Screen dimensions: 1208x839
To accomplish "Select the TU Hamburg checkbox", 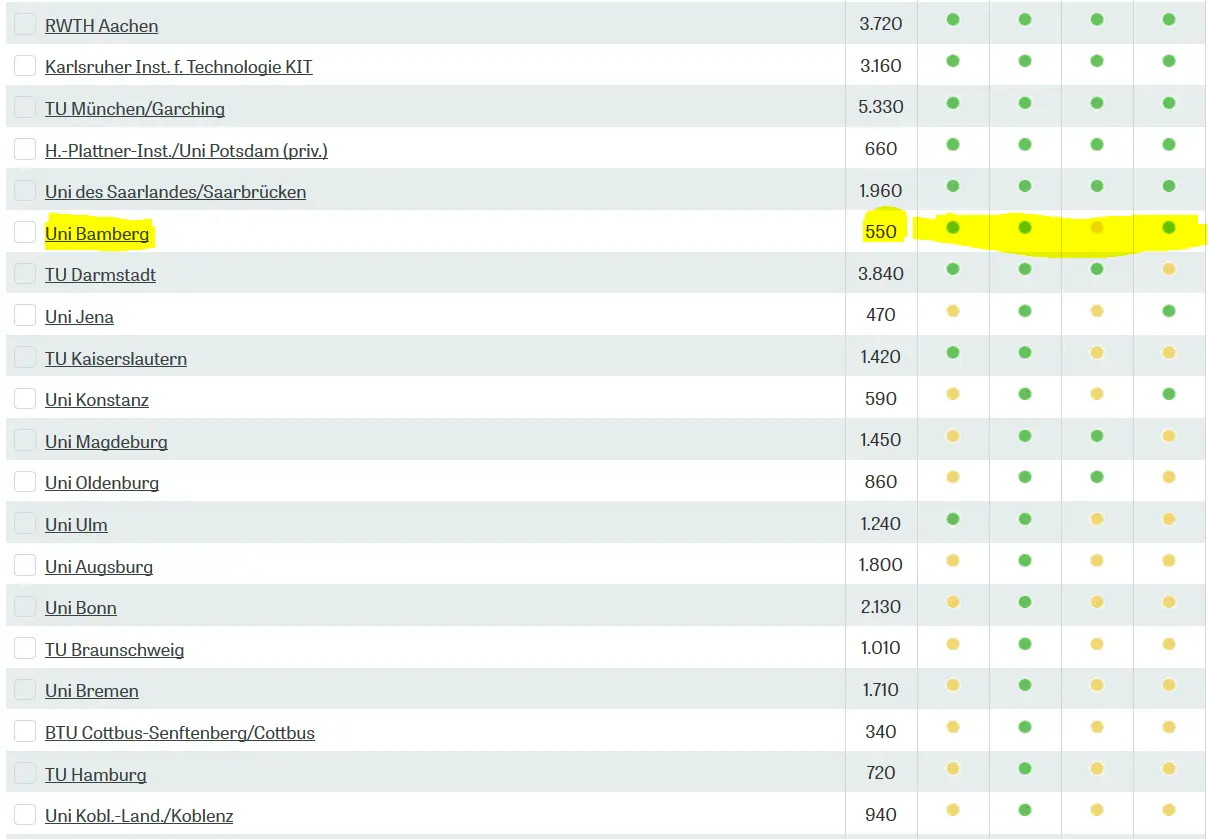I will point(25,773).
